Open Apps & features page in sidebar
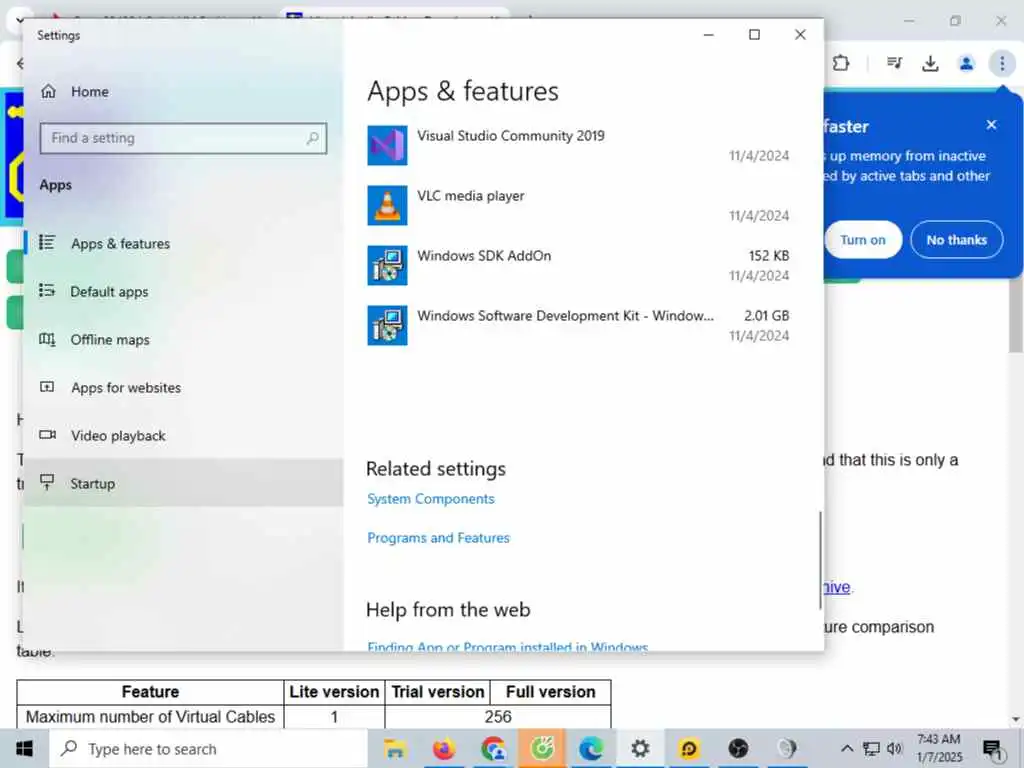Viewport: 1024px width, 768px height. pos(184,244)
